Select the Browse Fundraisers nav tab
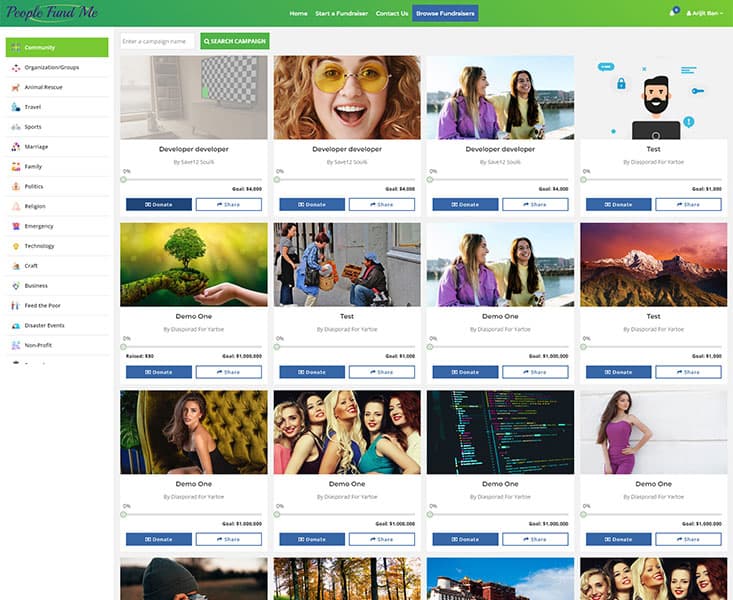Viewport: 733px width, 600px height. coord(445,13)
